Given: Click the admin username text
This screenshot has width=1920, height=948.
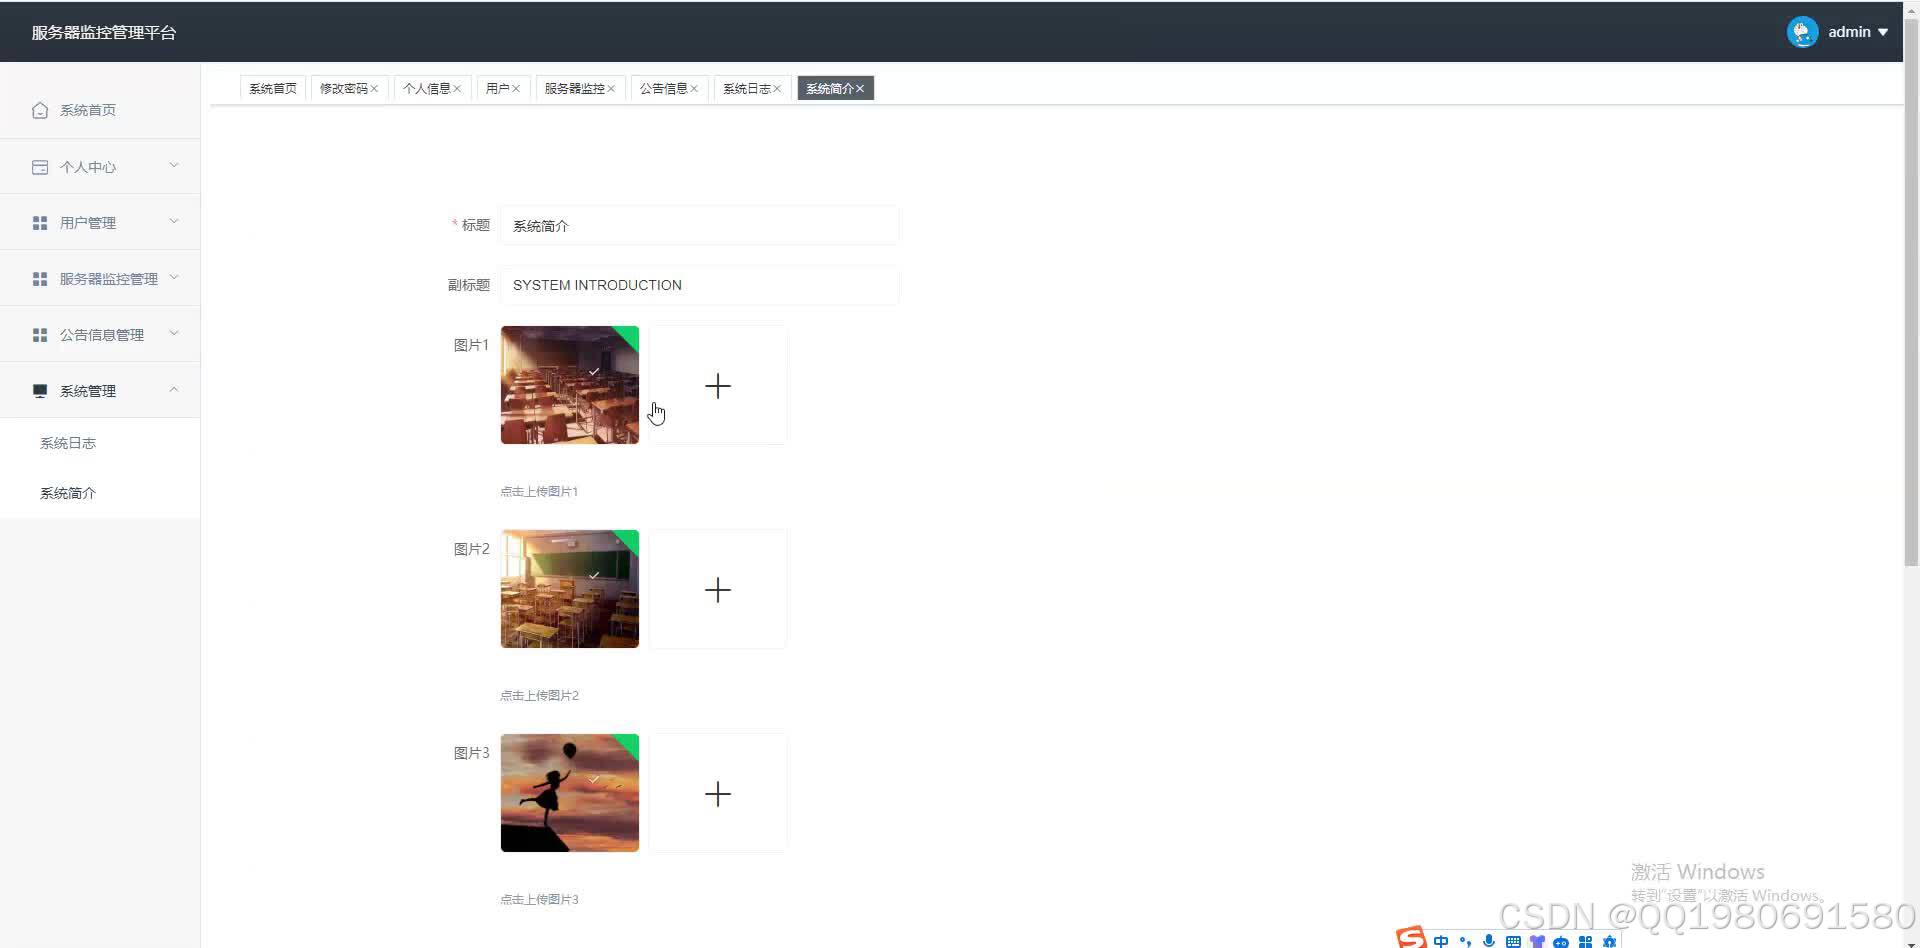Looking at the screenshot, I should [1849, 32].
